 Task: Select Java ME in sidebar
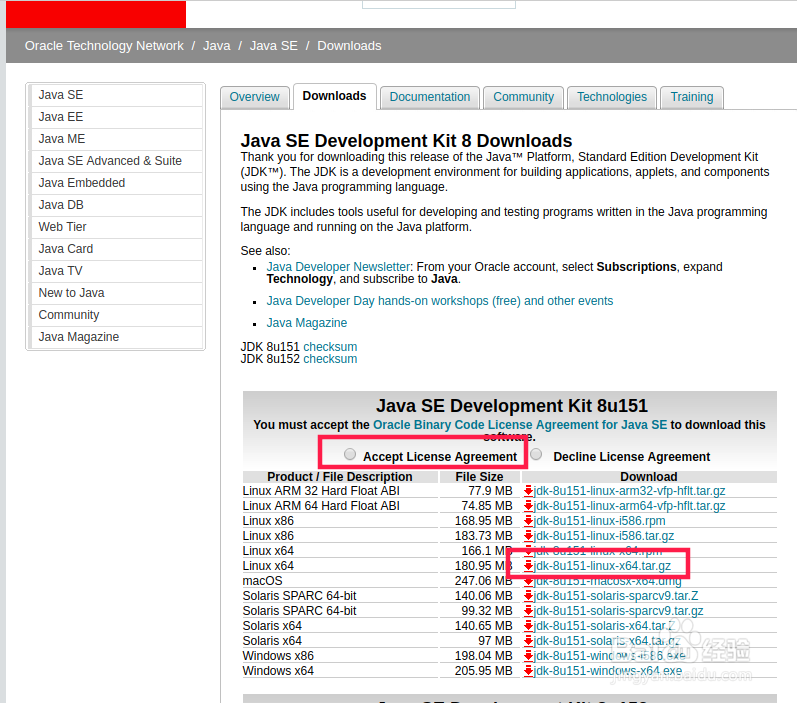pos(116,139)
